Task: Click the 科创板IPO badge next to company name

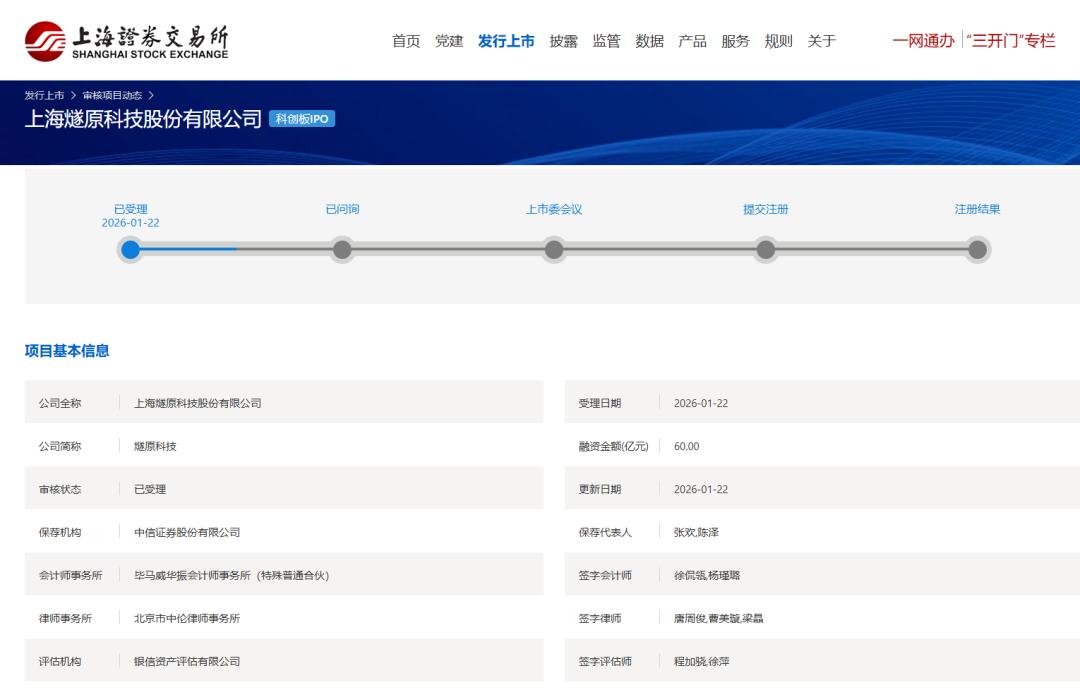Action: click(x=303, y=118)
